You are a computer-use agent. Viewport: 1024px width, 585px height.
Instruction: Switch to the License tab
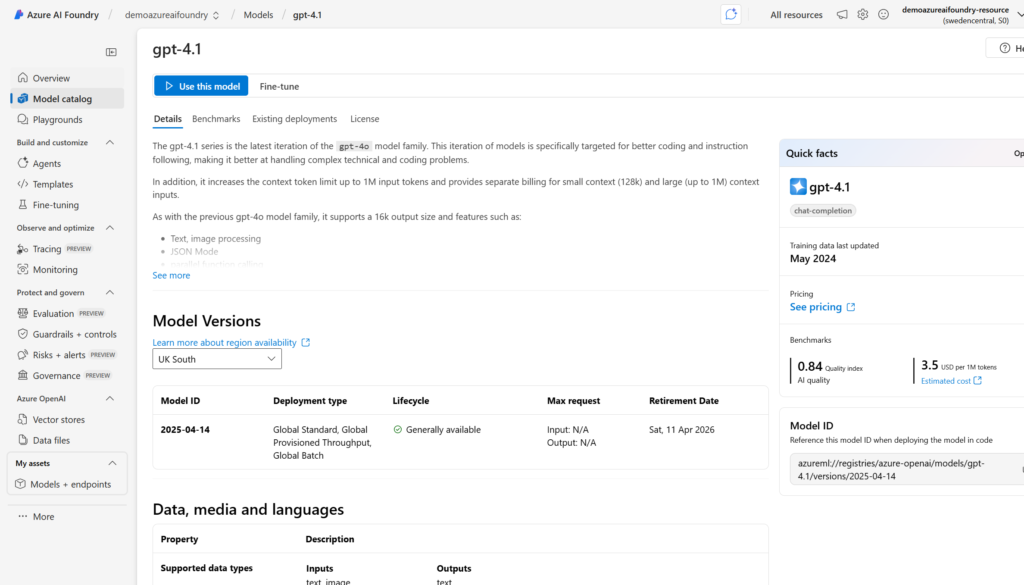[364, 119]
